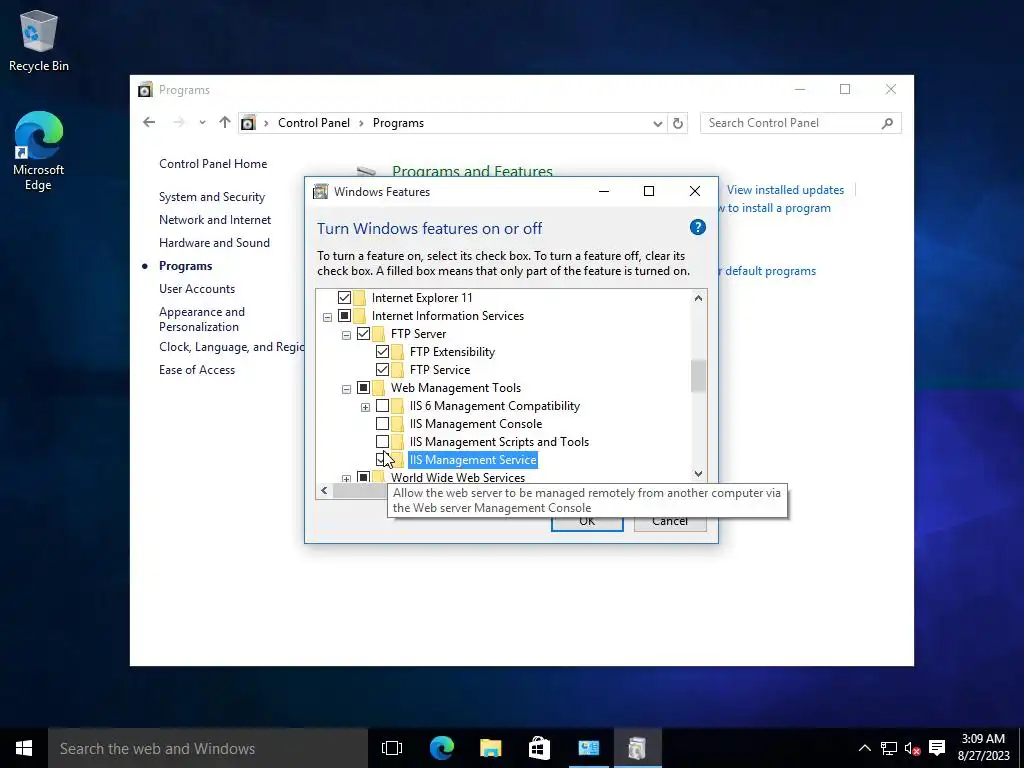
Task: Click the feature list vertical scrollbar thumb
Action: pos(698,376)
